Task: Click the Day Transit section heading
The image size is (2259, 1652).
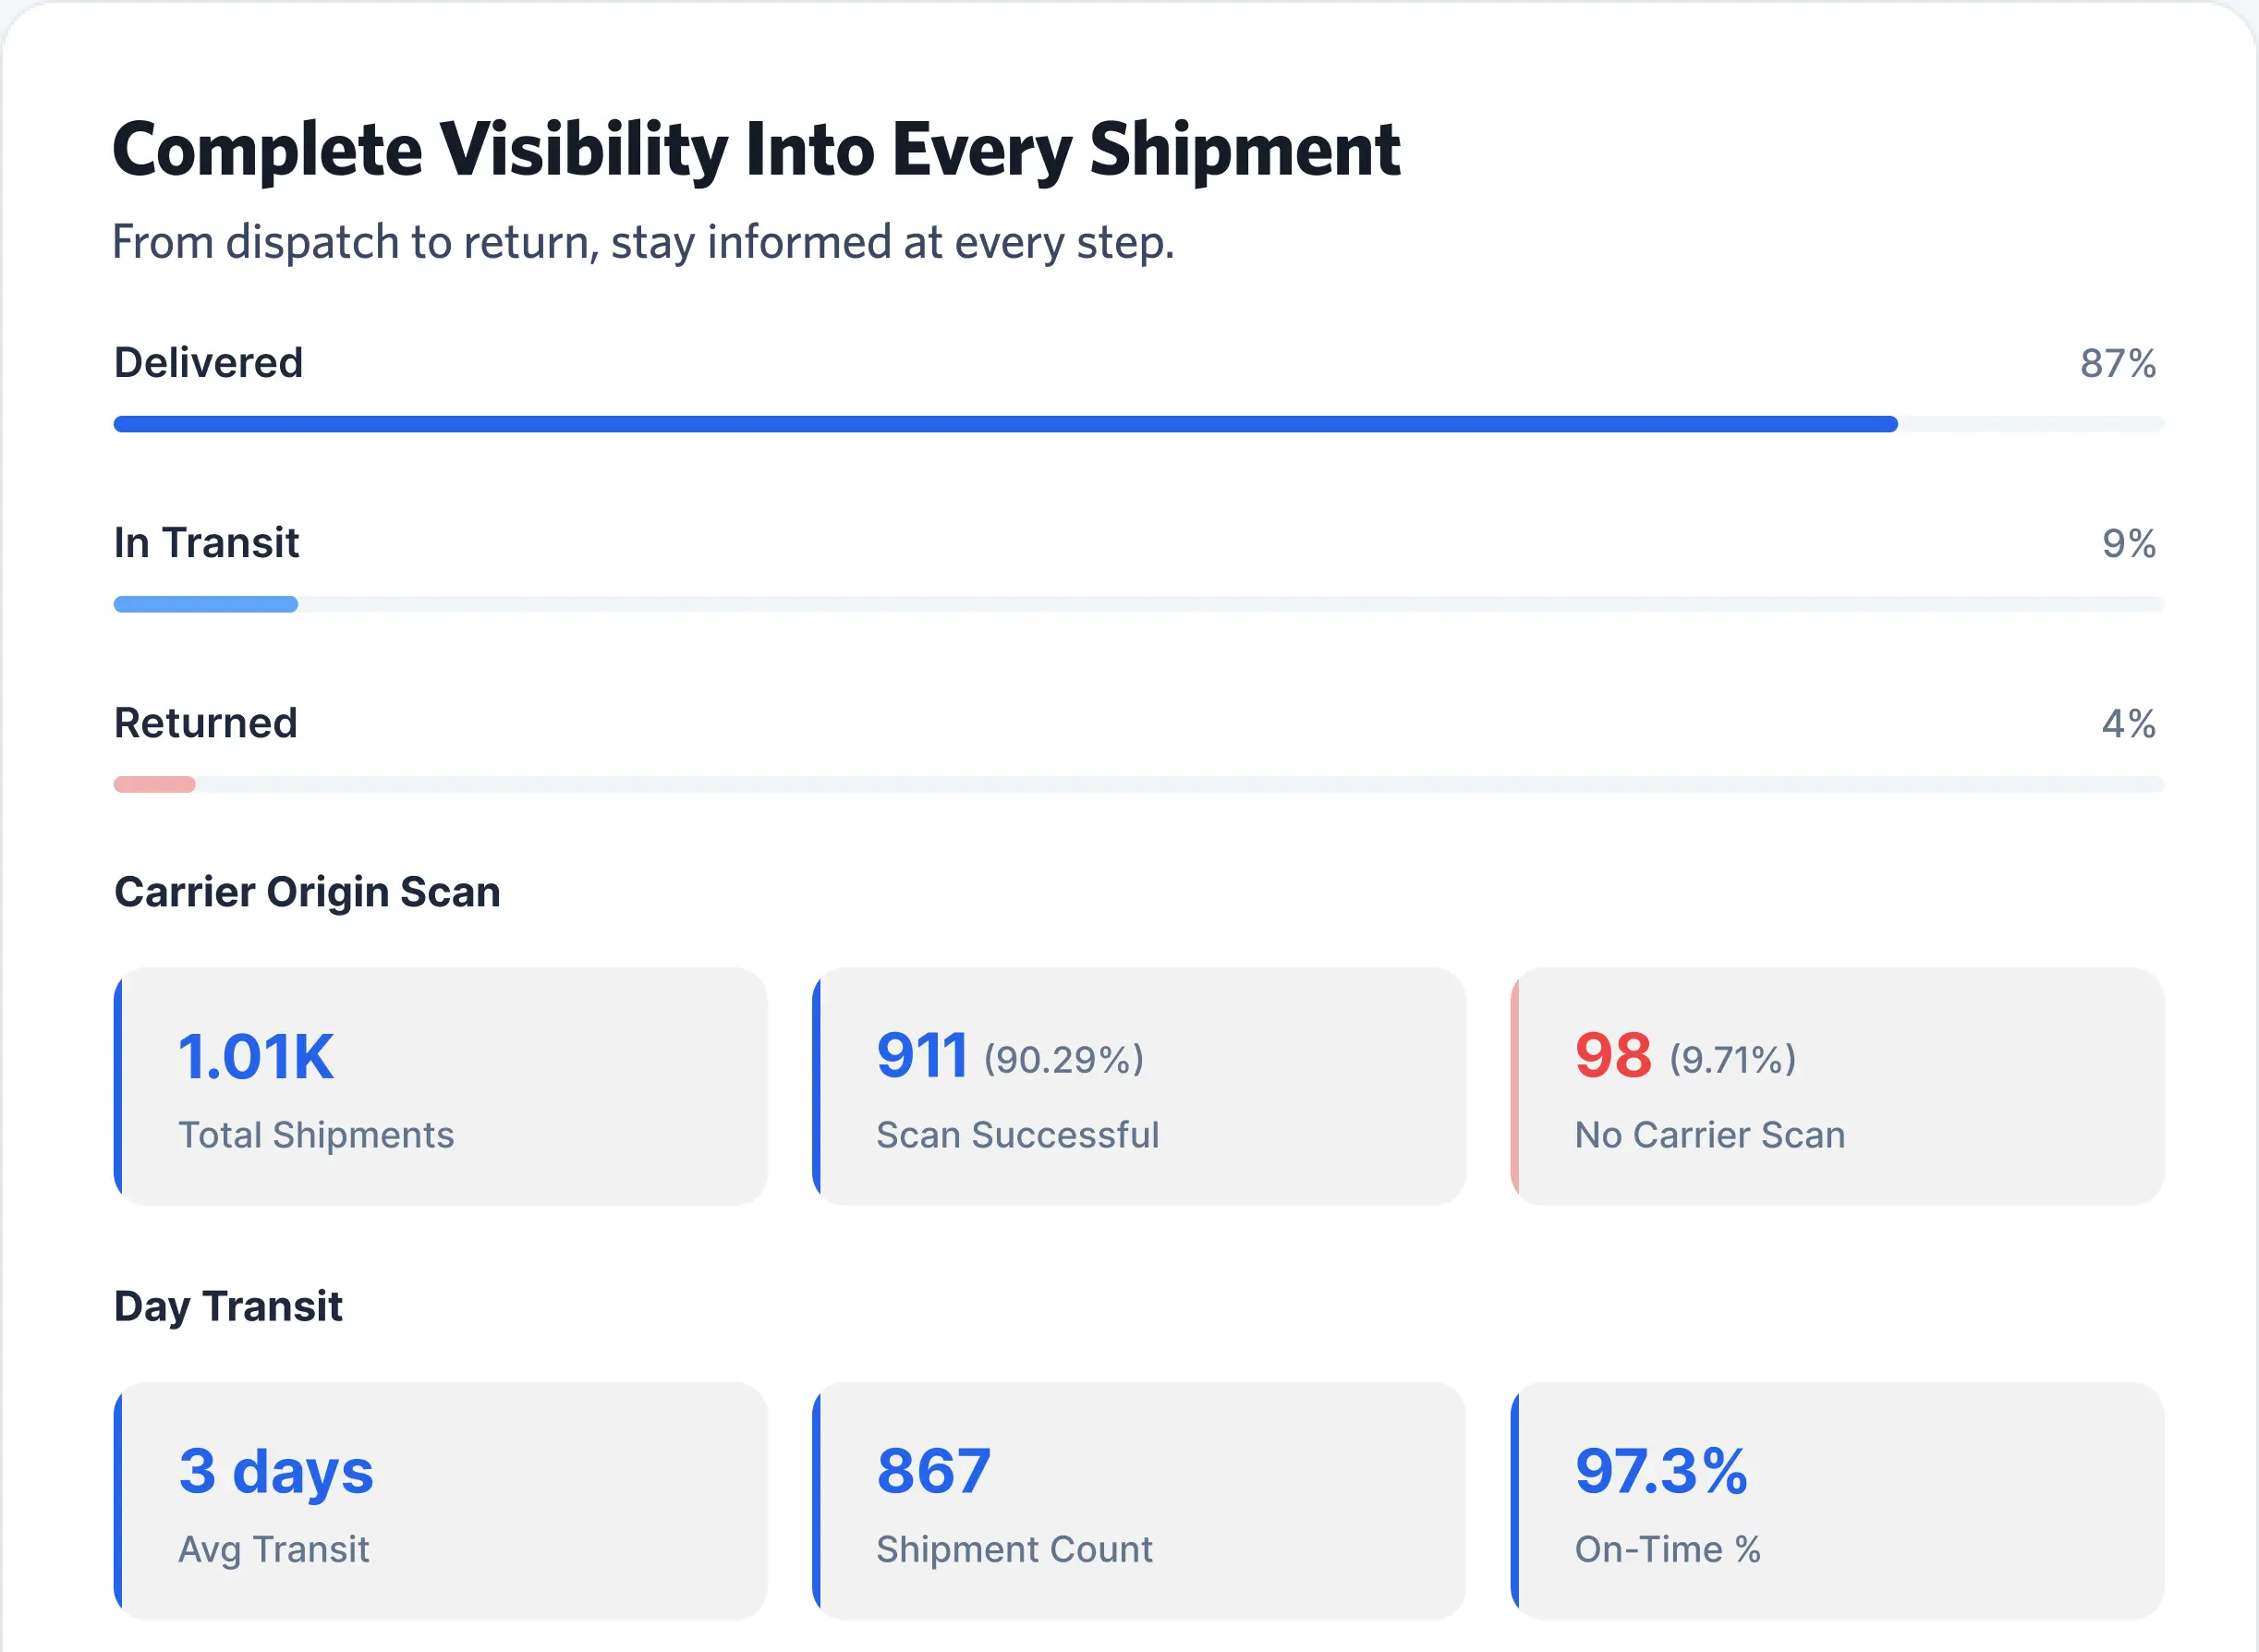Action: [x=228, y=1306]
